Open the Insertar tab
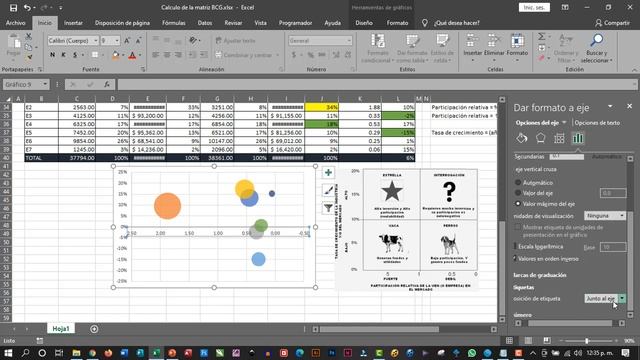Viewport: 640px width, 360px height. click(x=73, y=23)
